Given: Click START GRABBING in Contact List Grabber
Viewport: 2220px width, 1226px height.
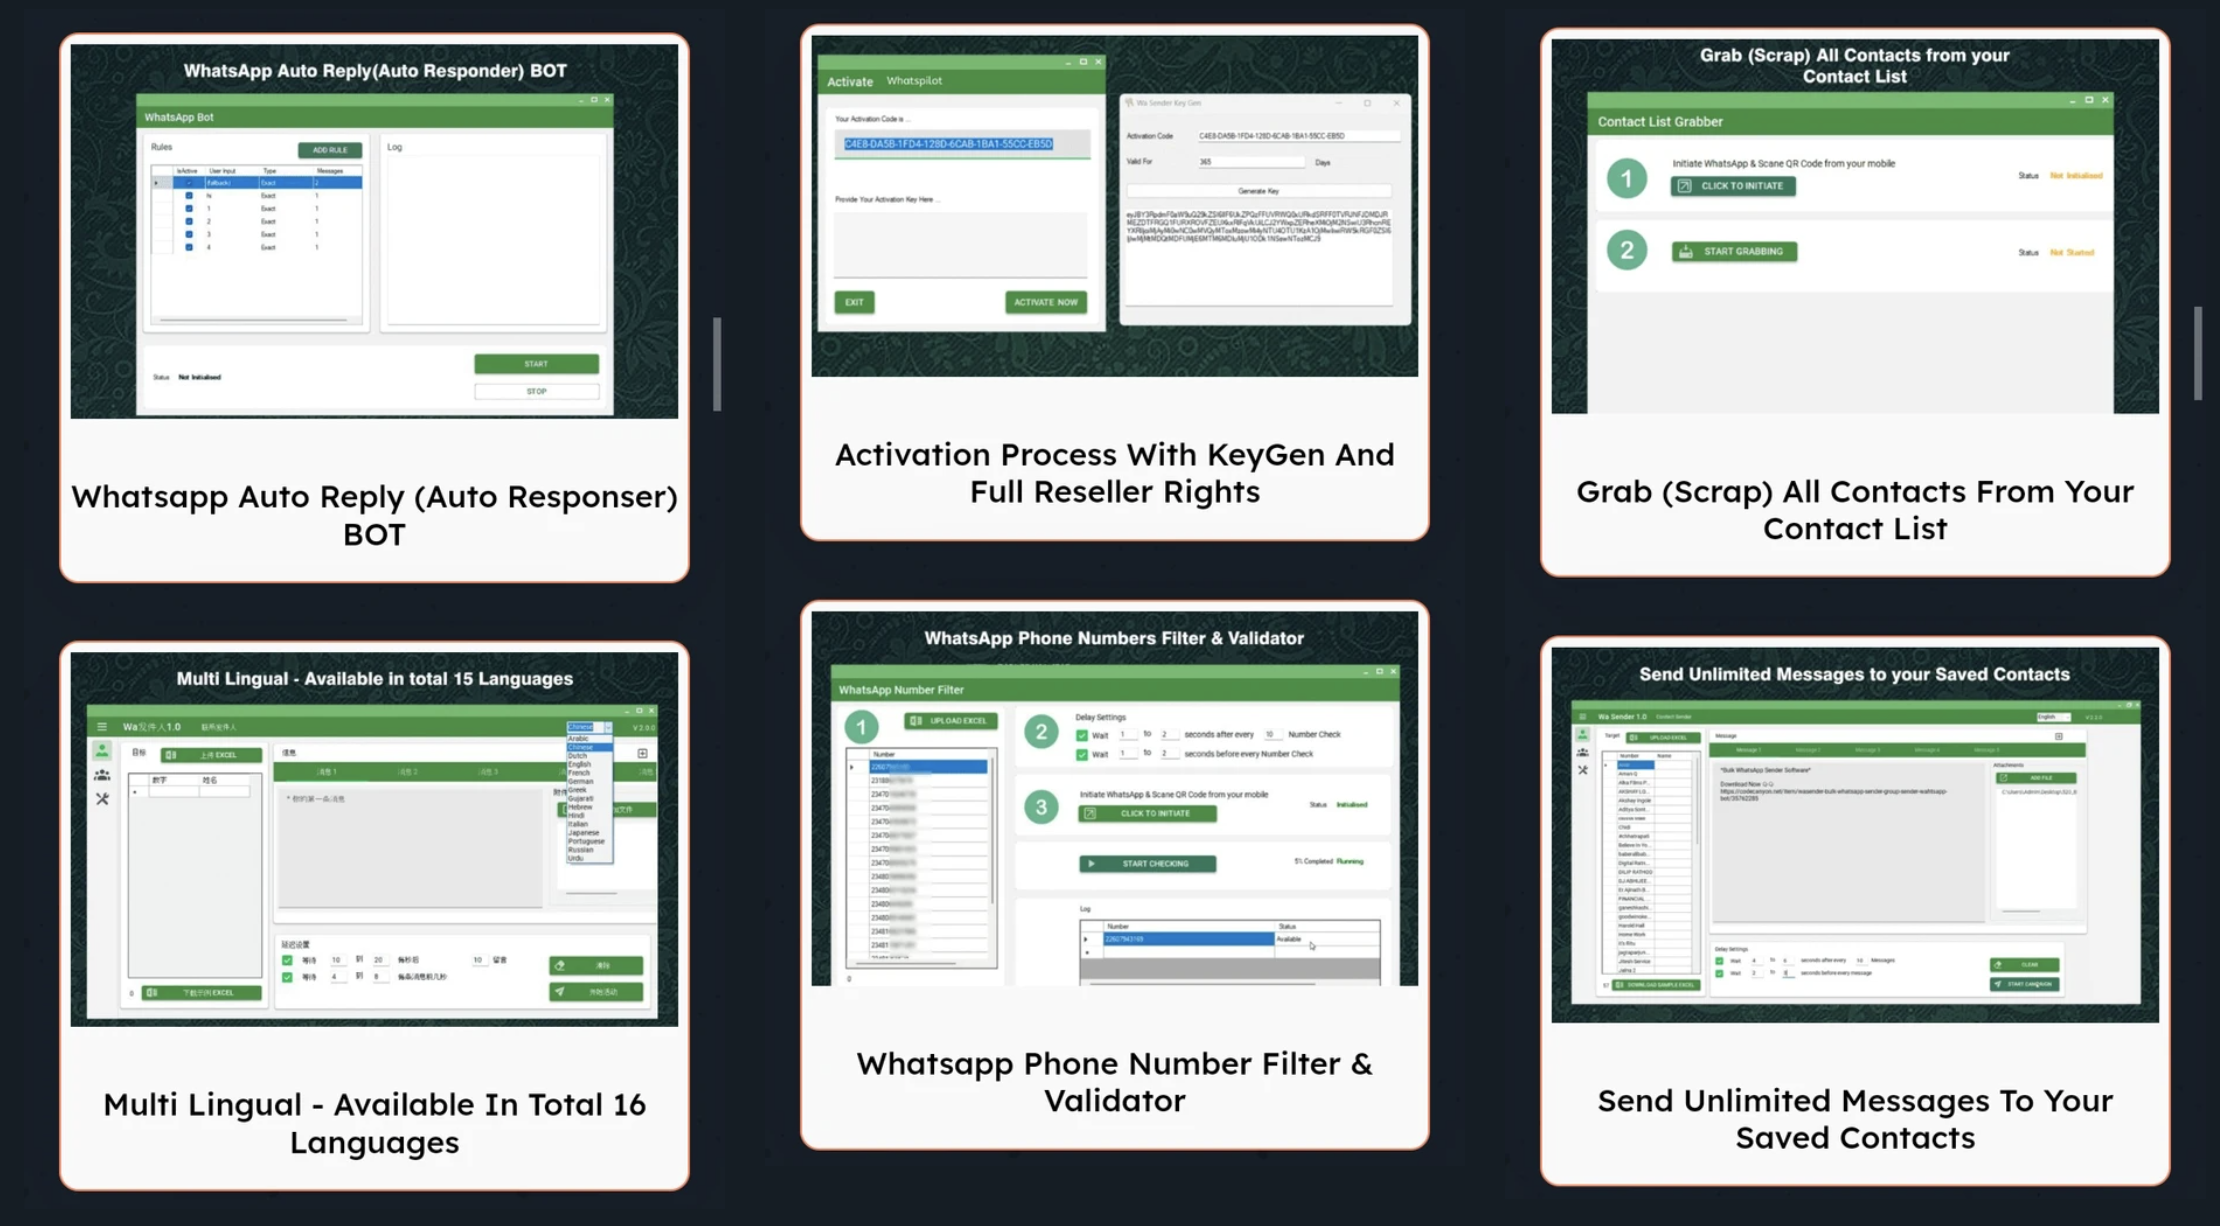Looking at the screenshot, I should [1734, 251].
